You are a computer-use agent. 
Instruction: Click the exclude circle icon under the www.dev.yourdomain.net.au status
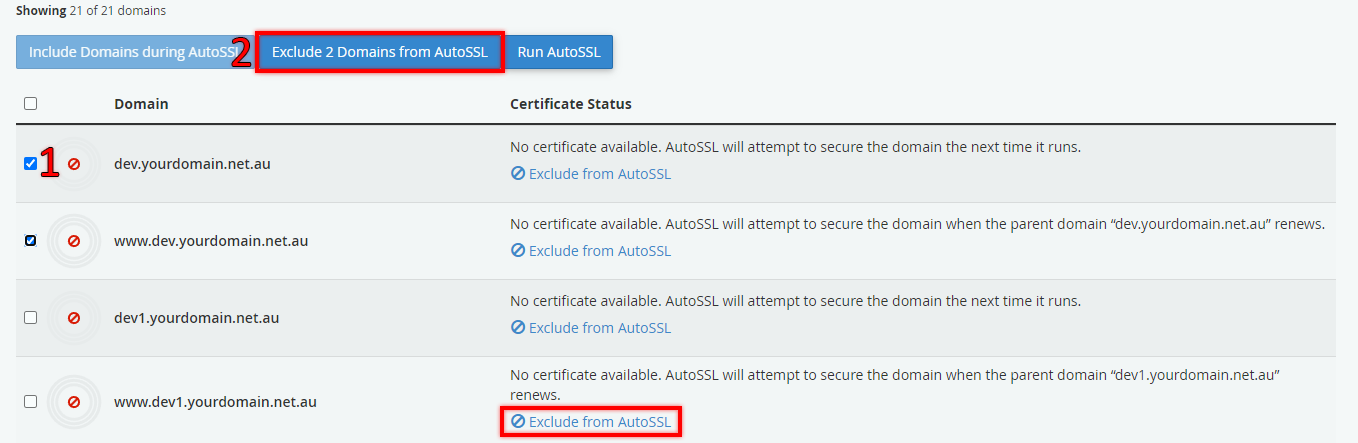(517, 250)
